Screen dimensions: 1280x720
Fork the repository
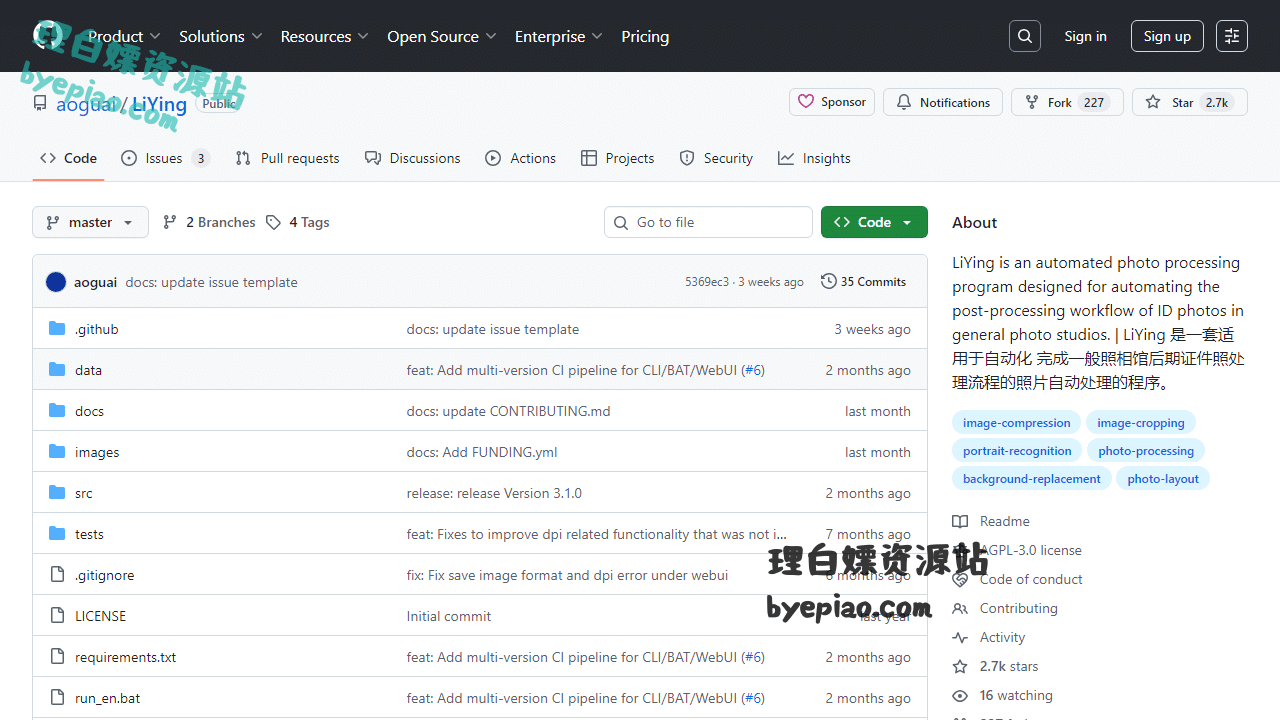pos(1067,102)
